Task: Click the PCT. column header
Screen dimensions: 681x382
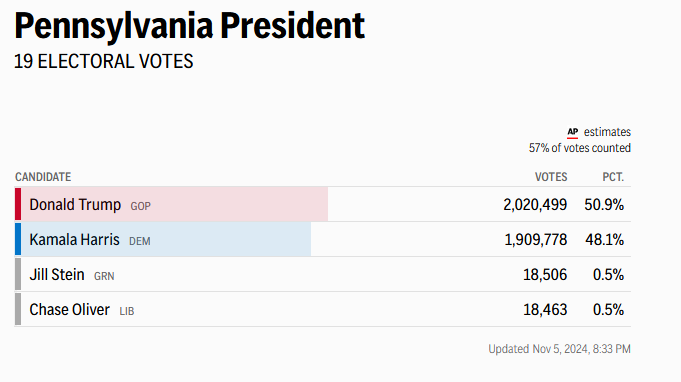Action: (613, 177)
